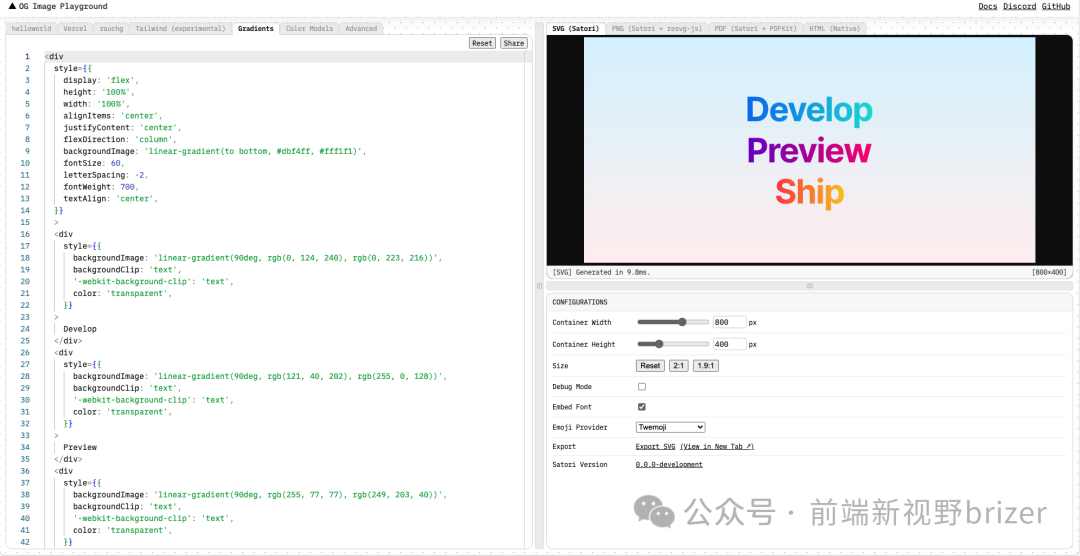1080x556 pixels.
Task: Open the Advanced tab
Action: [x=361, y=28]
